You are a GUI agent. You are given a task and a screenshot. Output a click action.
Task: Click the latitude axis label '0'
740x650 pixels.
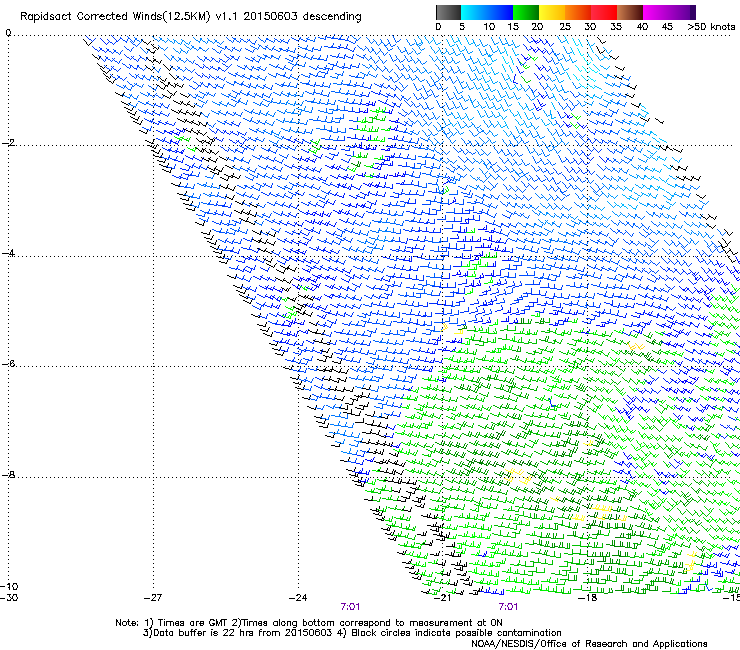pos(8,33)
